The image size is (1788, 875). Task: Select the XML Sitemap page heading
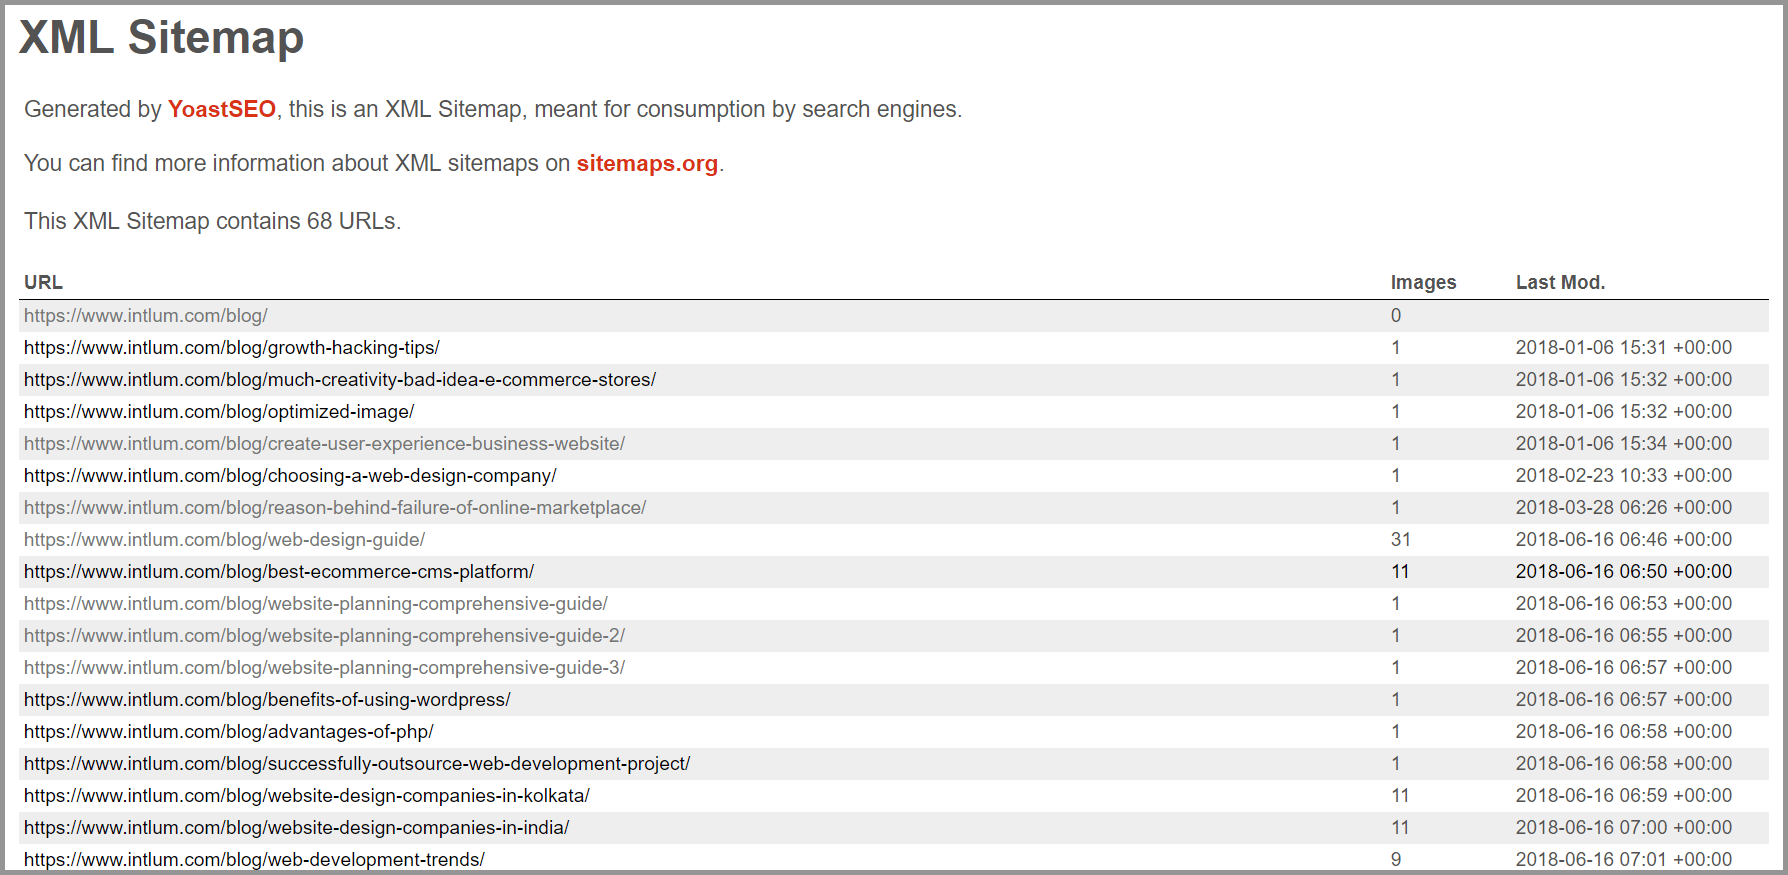[x=161, y=38]
